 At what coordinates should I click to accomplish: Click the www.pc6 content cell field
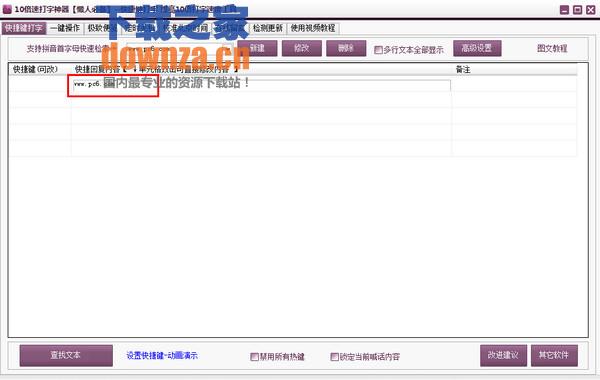coord(262,85)
